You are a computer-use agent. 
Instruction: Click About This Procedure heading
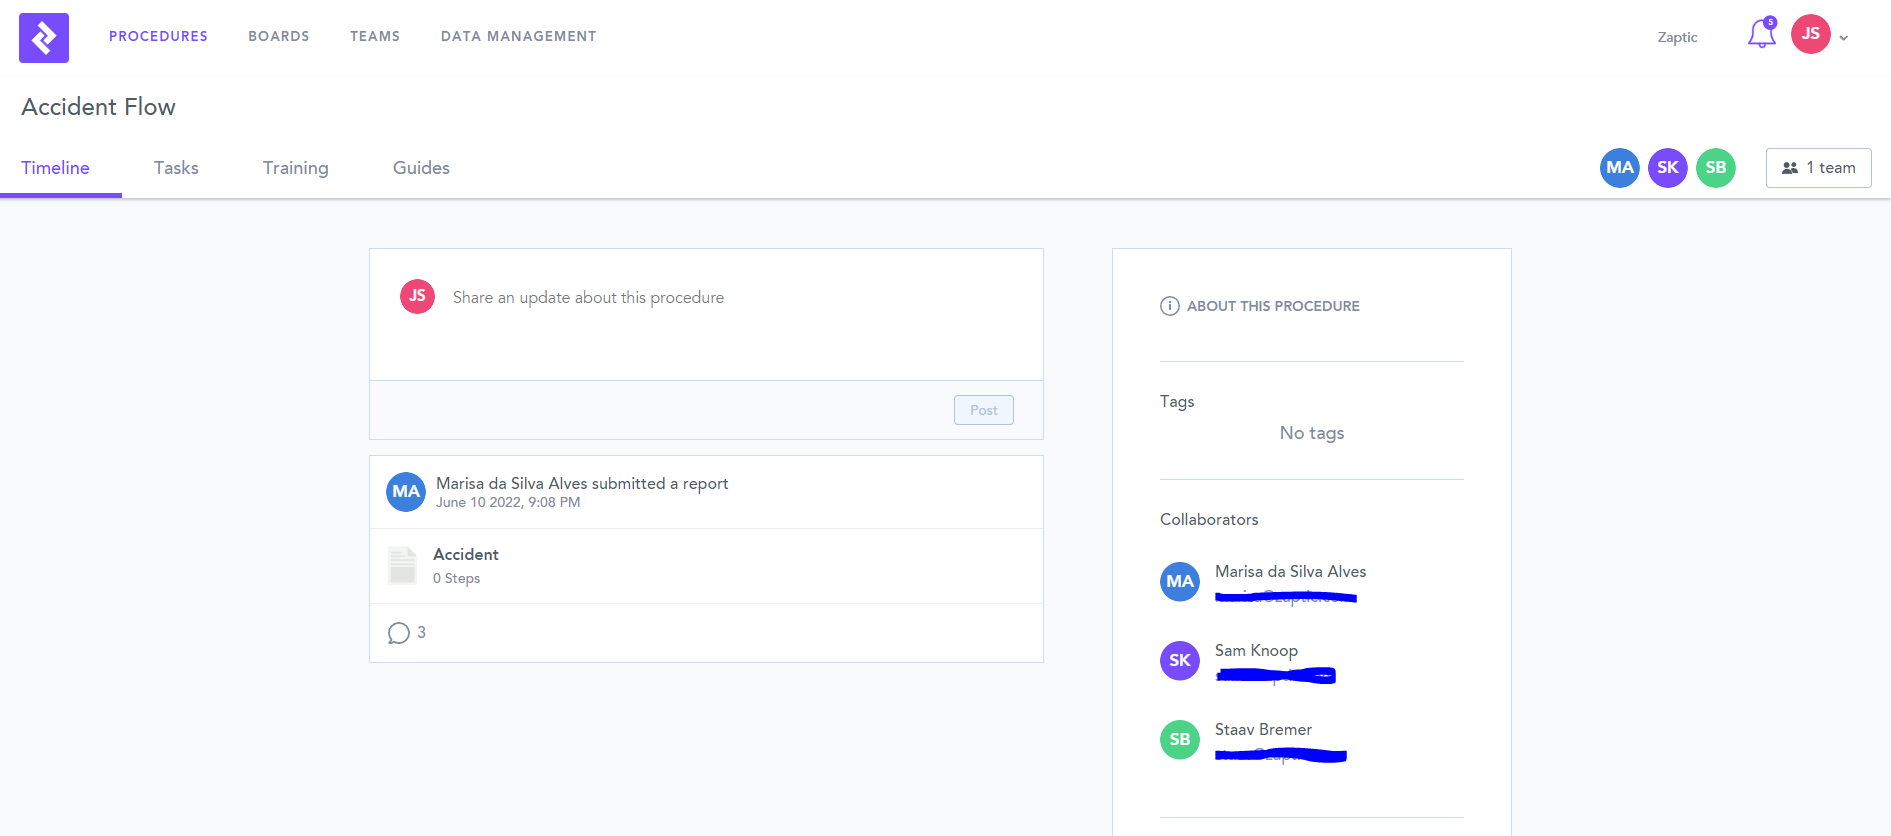tap(1273, 306)
